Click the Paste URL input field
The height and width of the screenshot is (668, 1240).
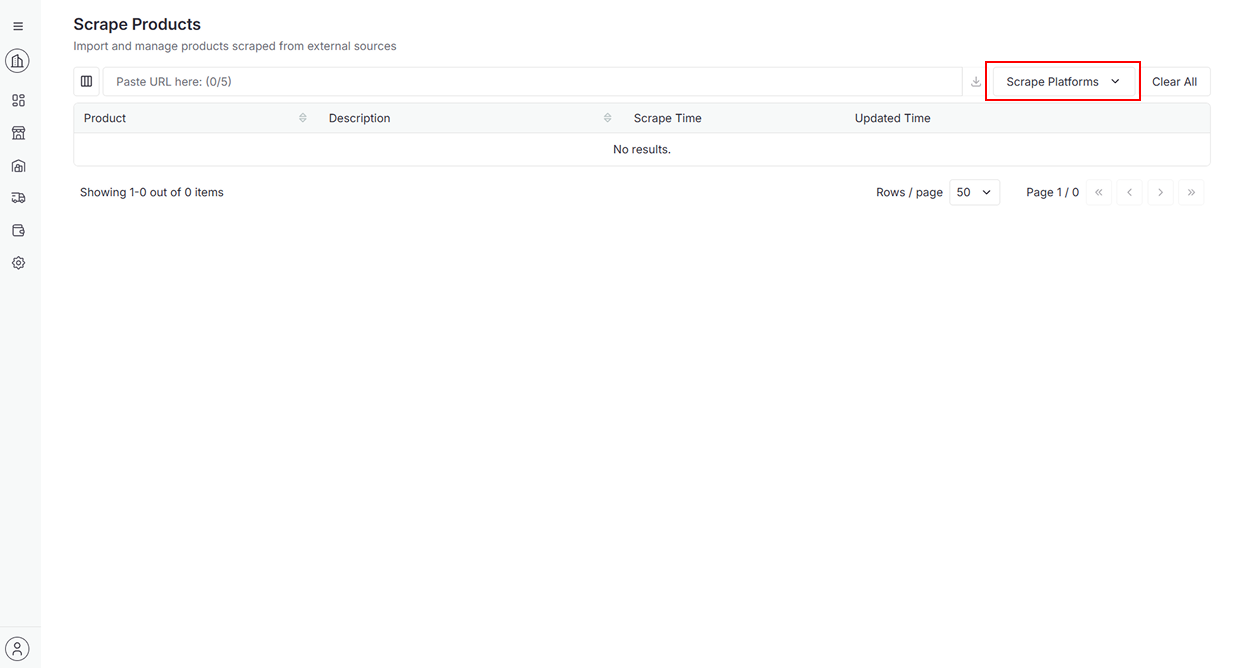click(532, 82)
